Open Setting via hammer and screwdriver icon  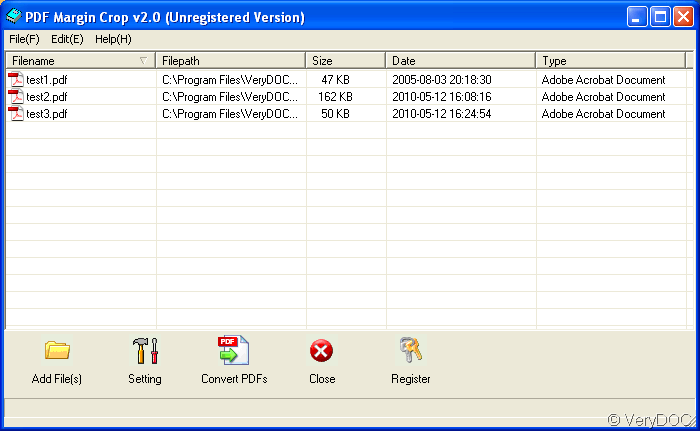point(145,351)
